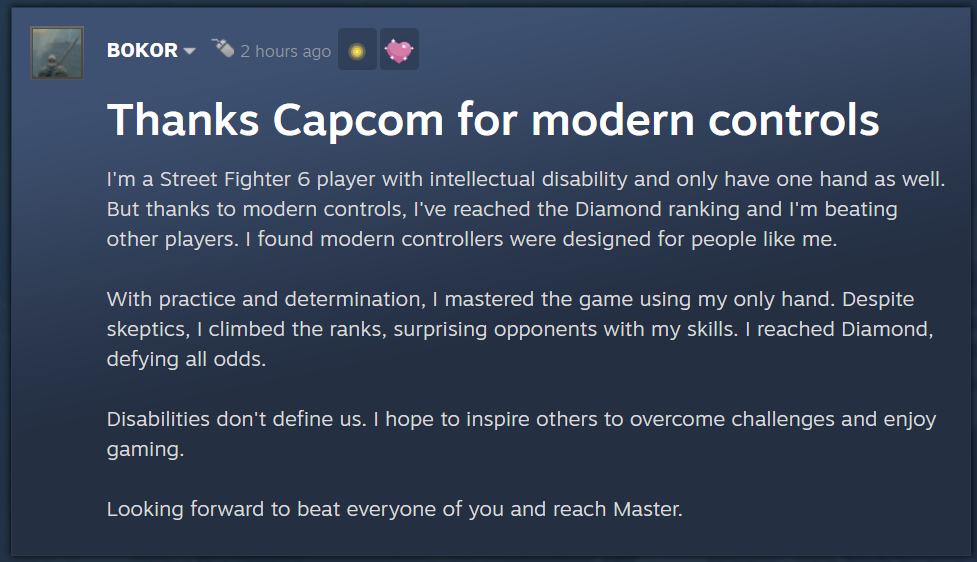
Task: Click the word "skeptics" in second paragraph
Action: 148,329
